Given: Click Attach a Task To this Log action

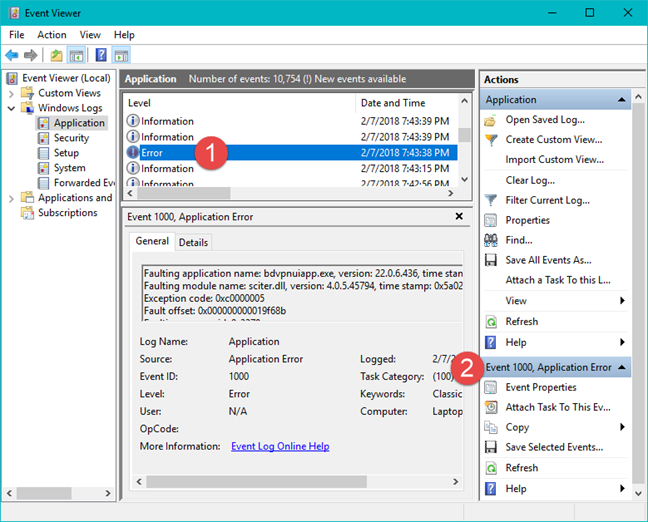Looking at the screenshot, I should [558, 280].
